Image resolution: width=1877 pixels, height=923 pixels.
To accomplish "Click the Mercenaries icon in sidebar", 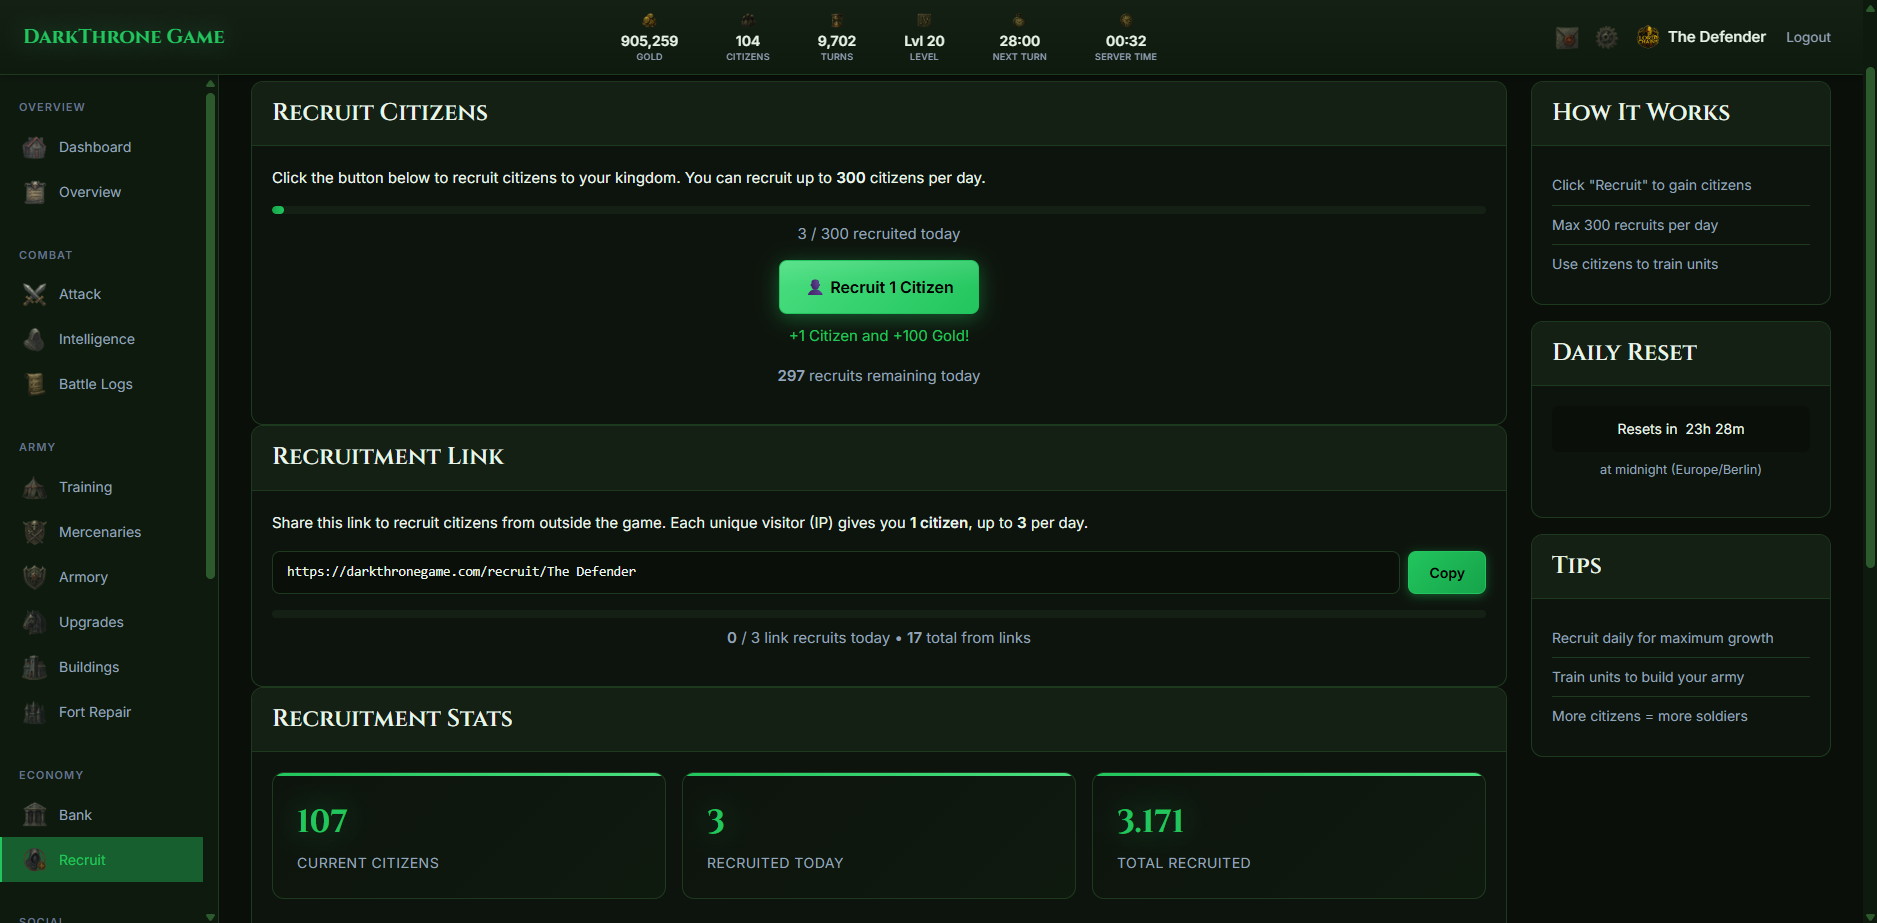I will pos(35,532).
